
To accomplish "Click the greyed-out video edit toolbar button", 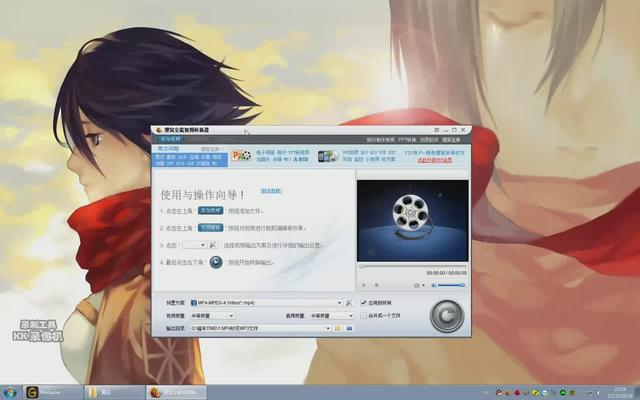I will pyautogui.click(x=197, y=140).
